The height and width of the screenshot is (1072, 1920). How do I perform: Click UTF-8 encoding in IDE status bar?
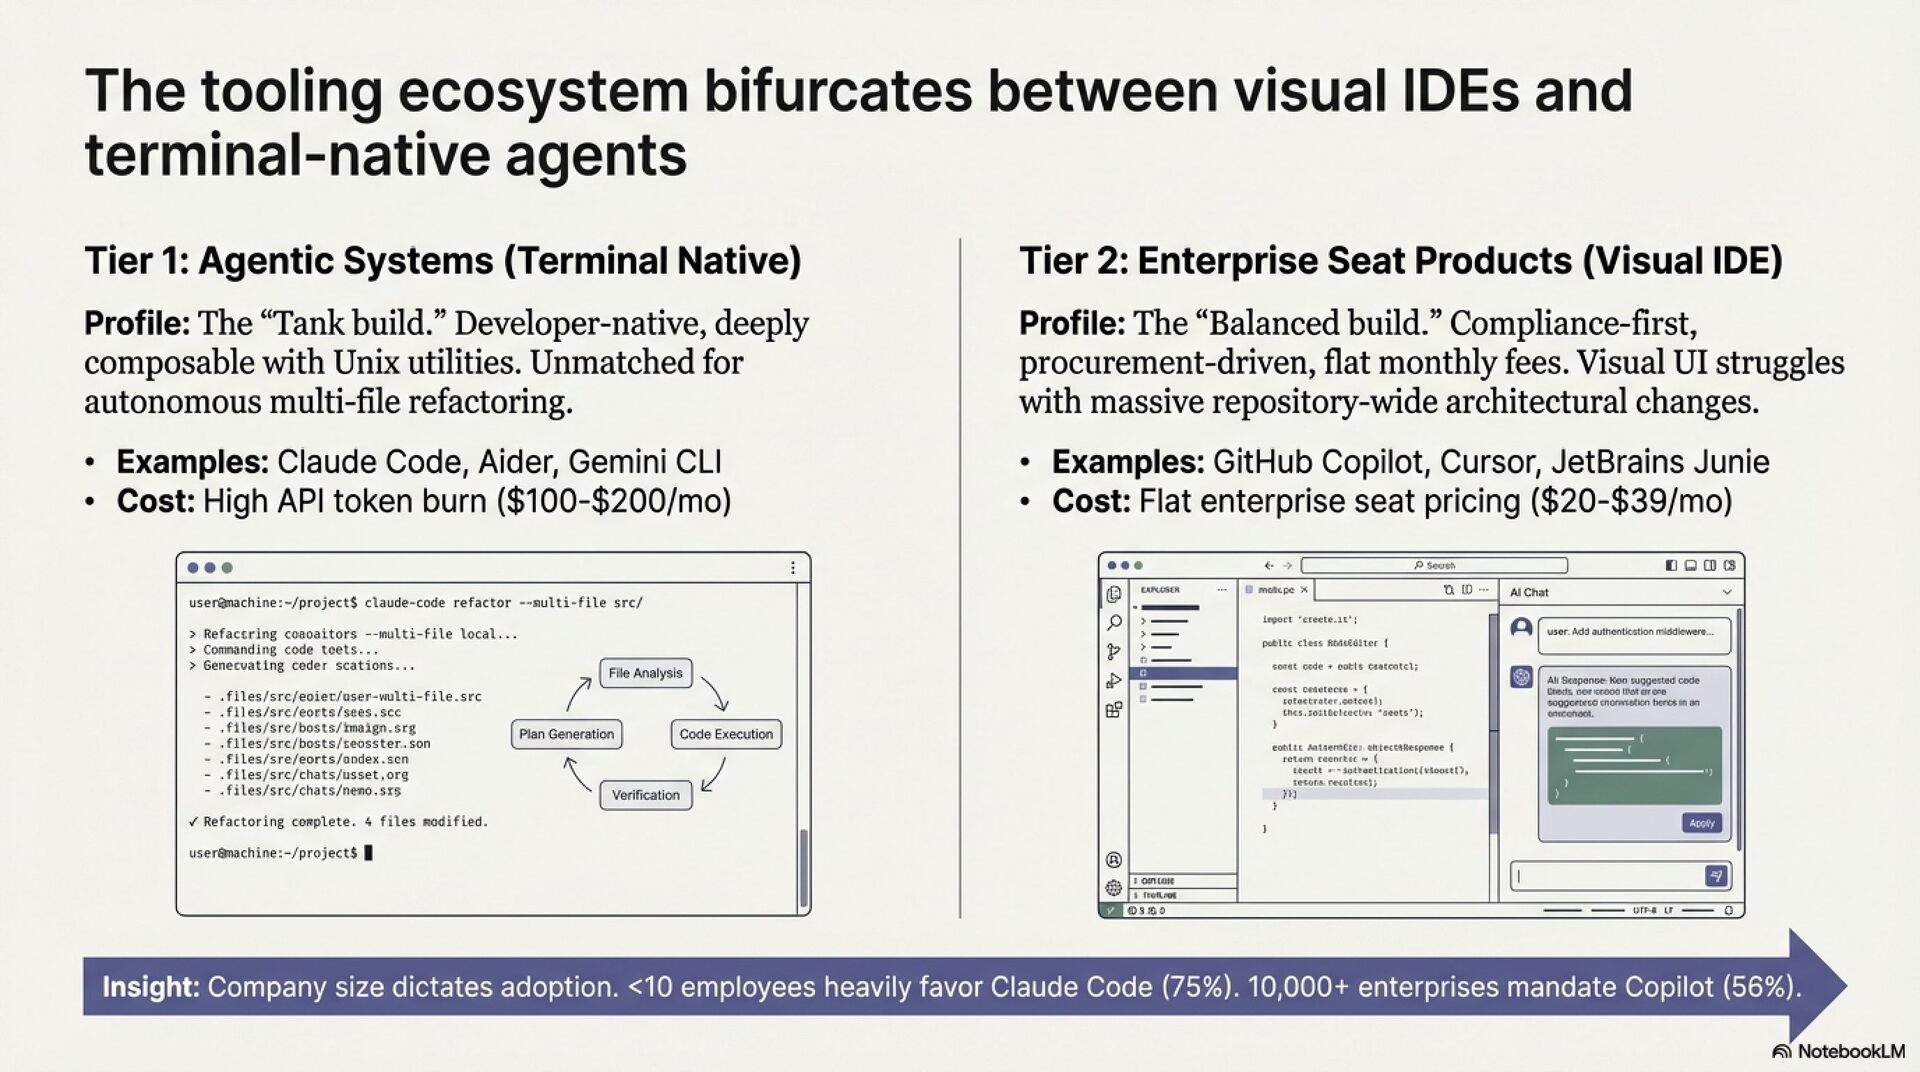coord(1644,911)
